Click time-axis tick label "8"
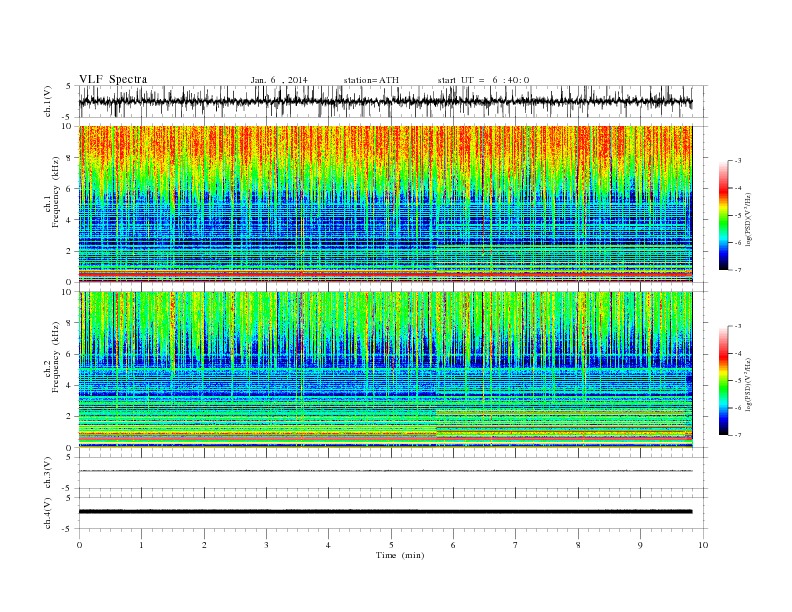The image size is (792, 612). pos(578,545)
